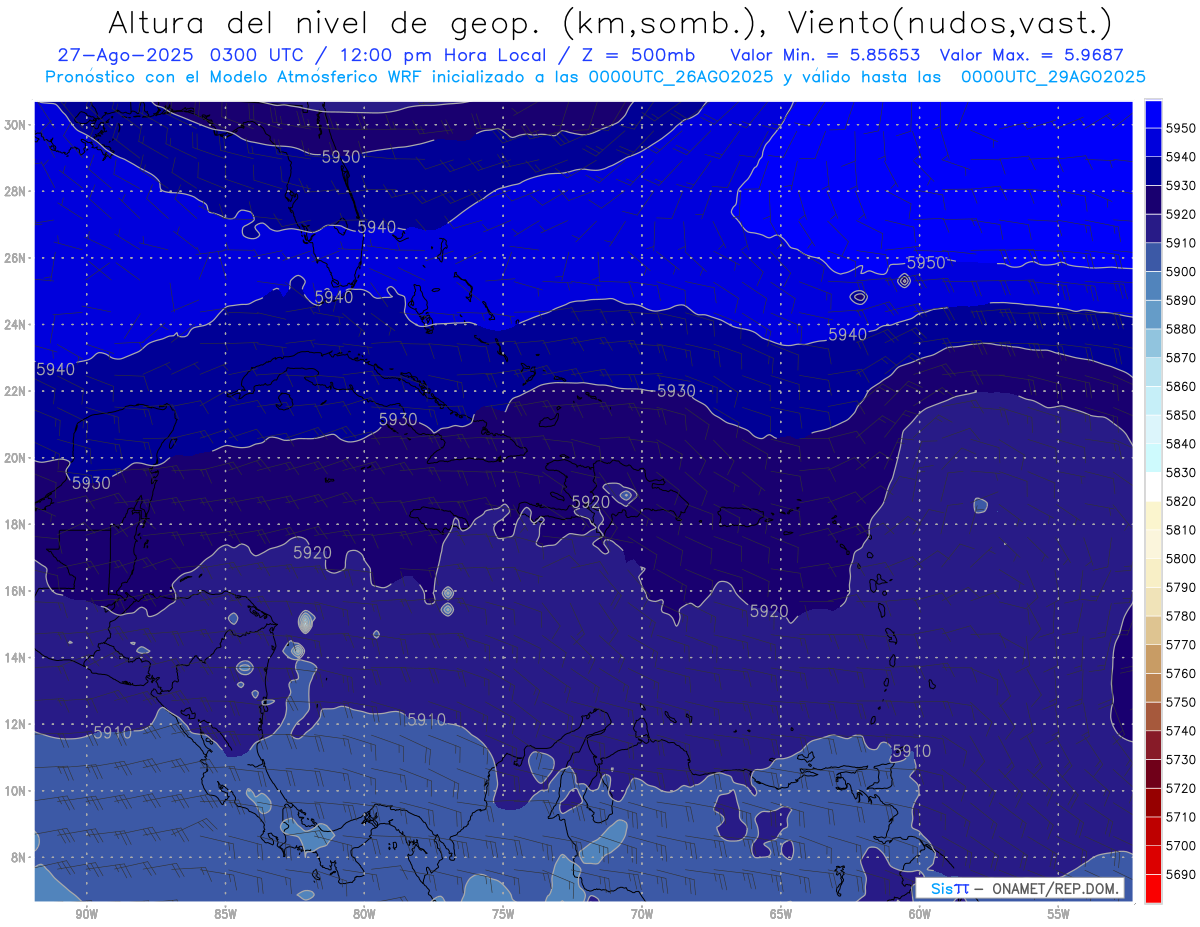The height and width of the screenshot is (927, 1200).
Task: Select the 70W longitude axis label
Action: pyautogui.click(x=642, y=914)
